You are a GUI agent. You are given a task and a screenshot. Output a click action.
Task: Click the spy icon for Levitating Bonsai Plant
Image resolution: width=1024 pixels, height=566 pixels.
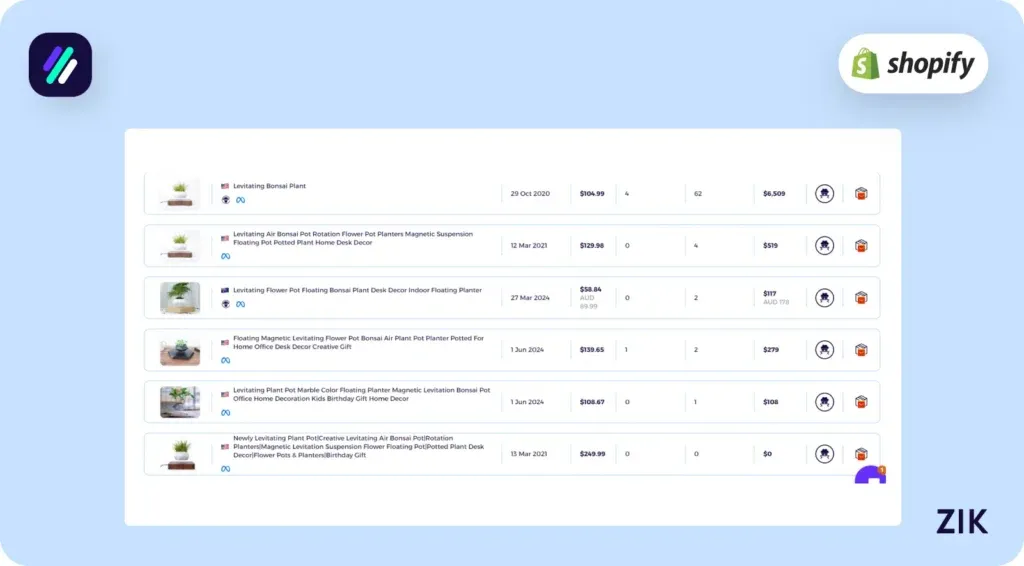tap(824, 193)
